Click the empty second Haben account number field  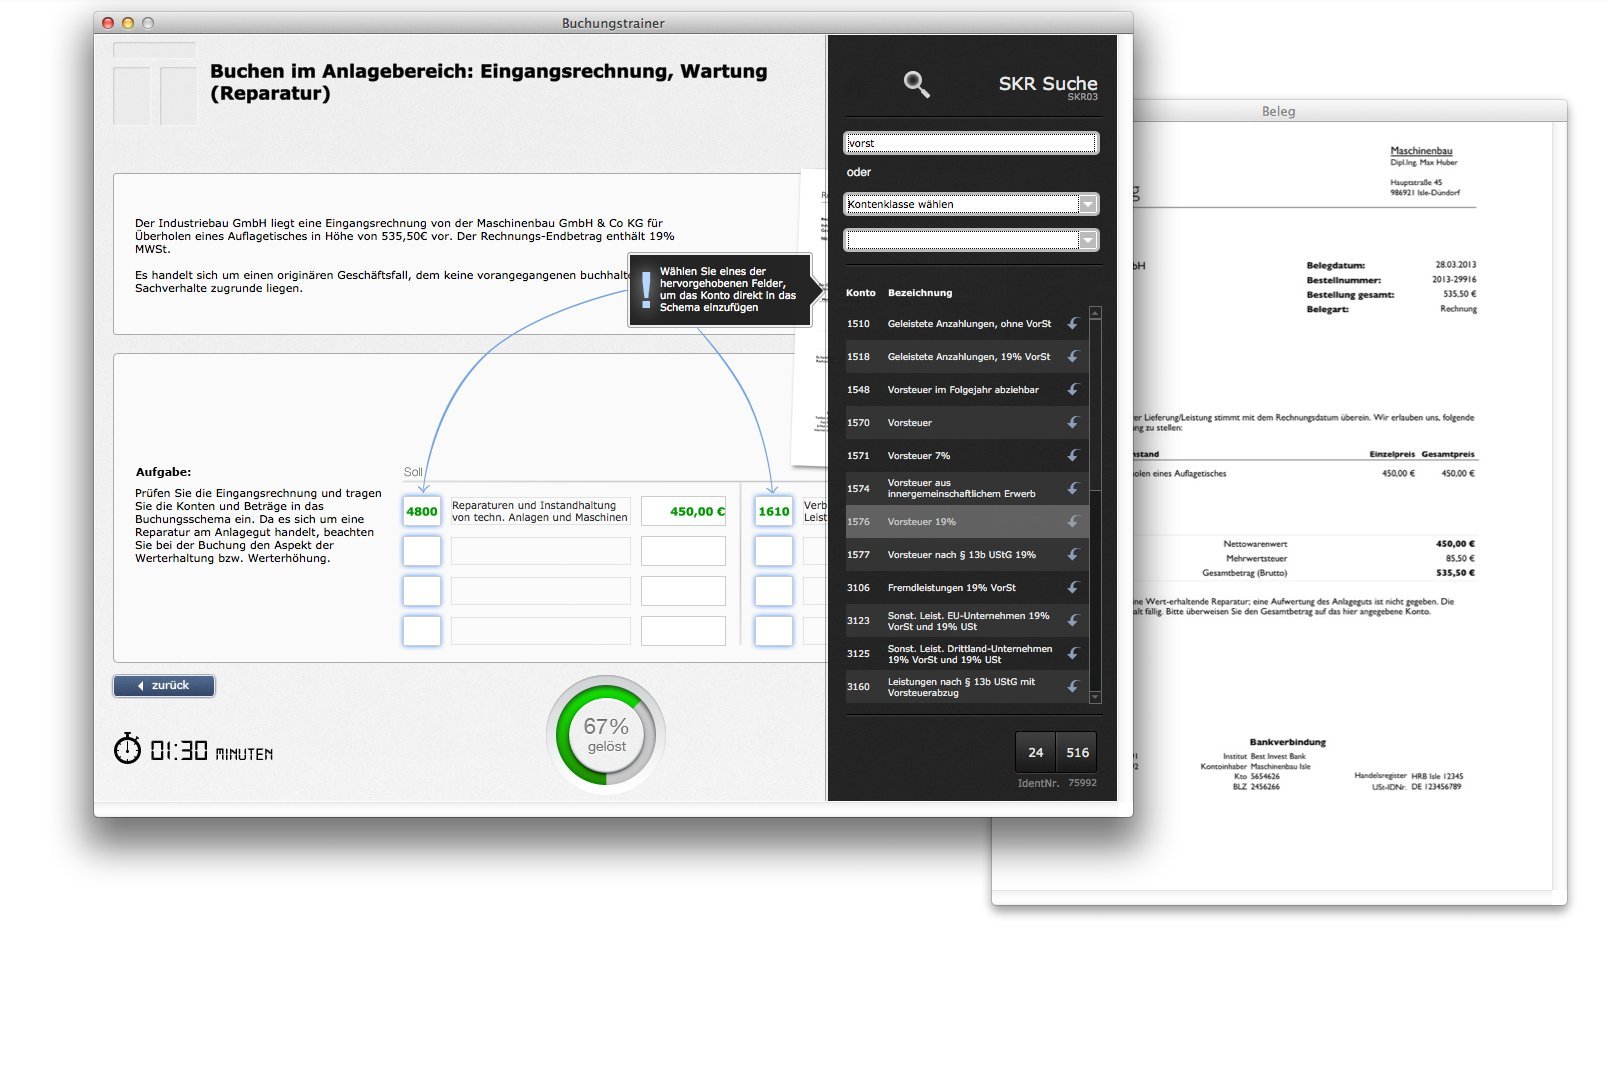click(x=774, y=551)
